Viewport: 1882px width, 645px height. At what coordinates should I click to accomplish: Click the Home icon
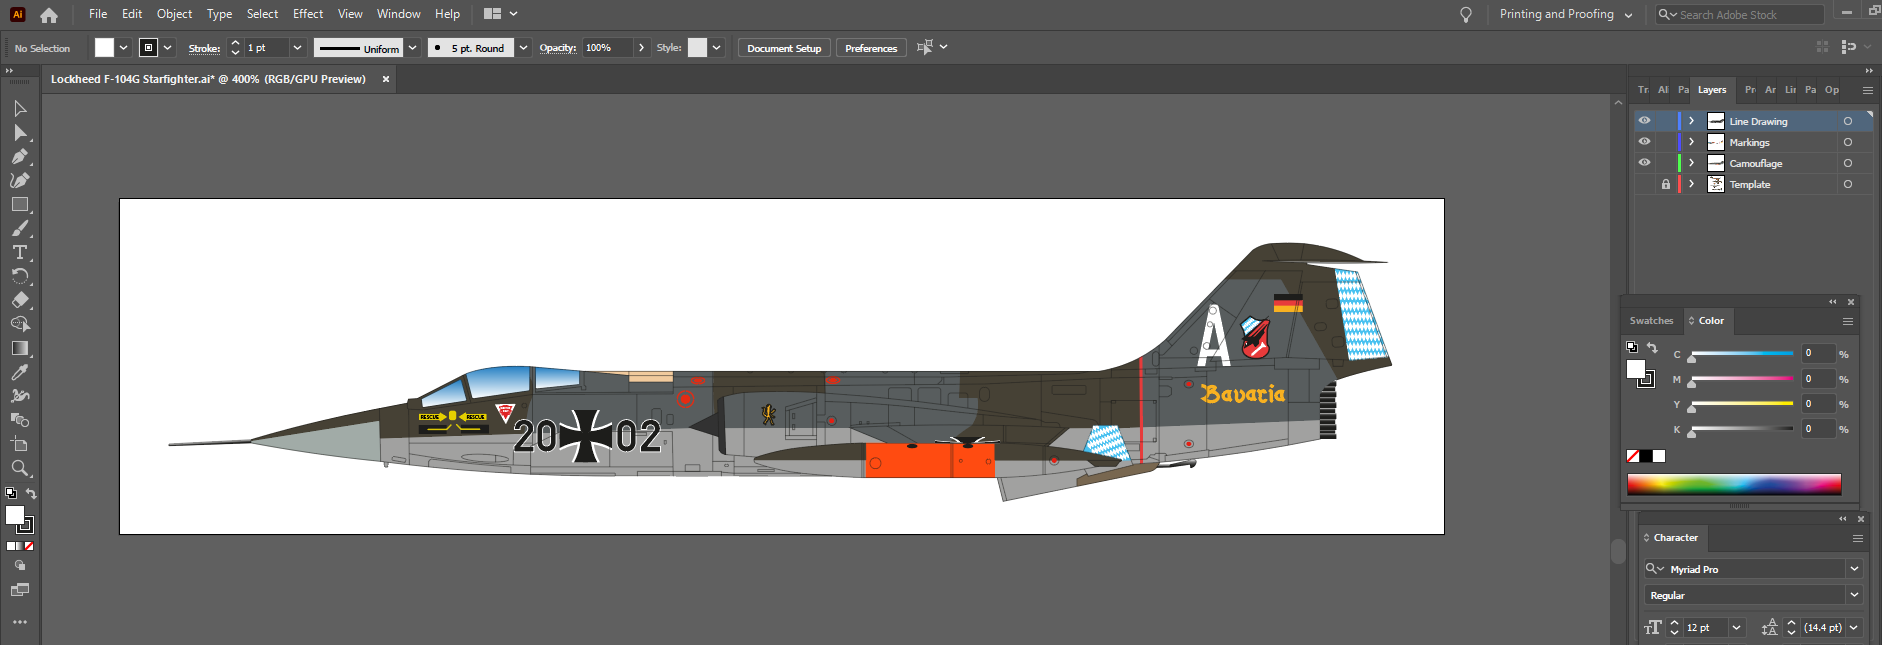point(49,15)
